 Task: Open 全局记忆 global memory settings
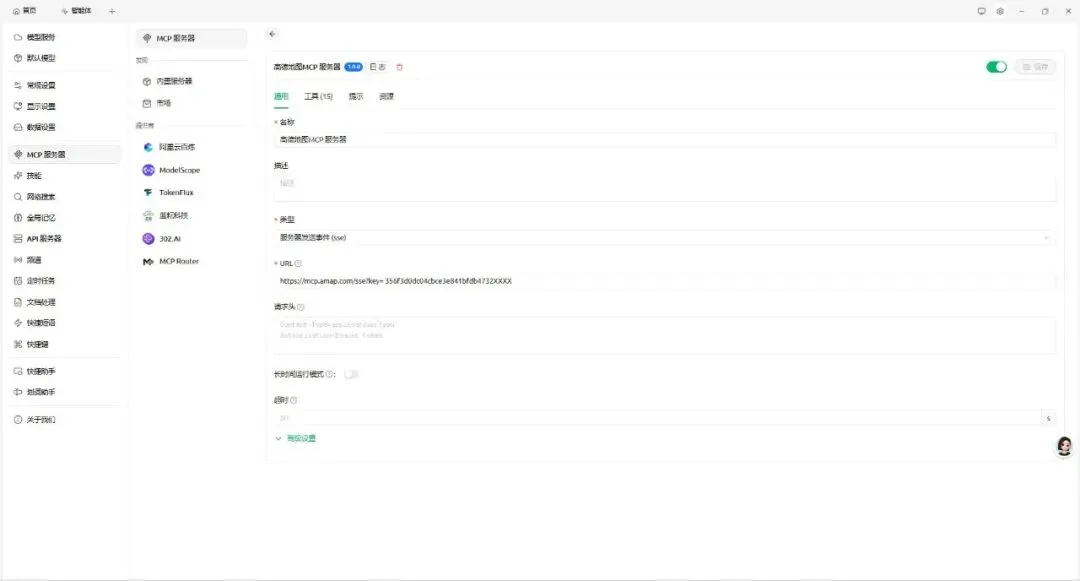pos(66,218)
